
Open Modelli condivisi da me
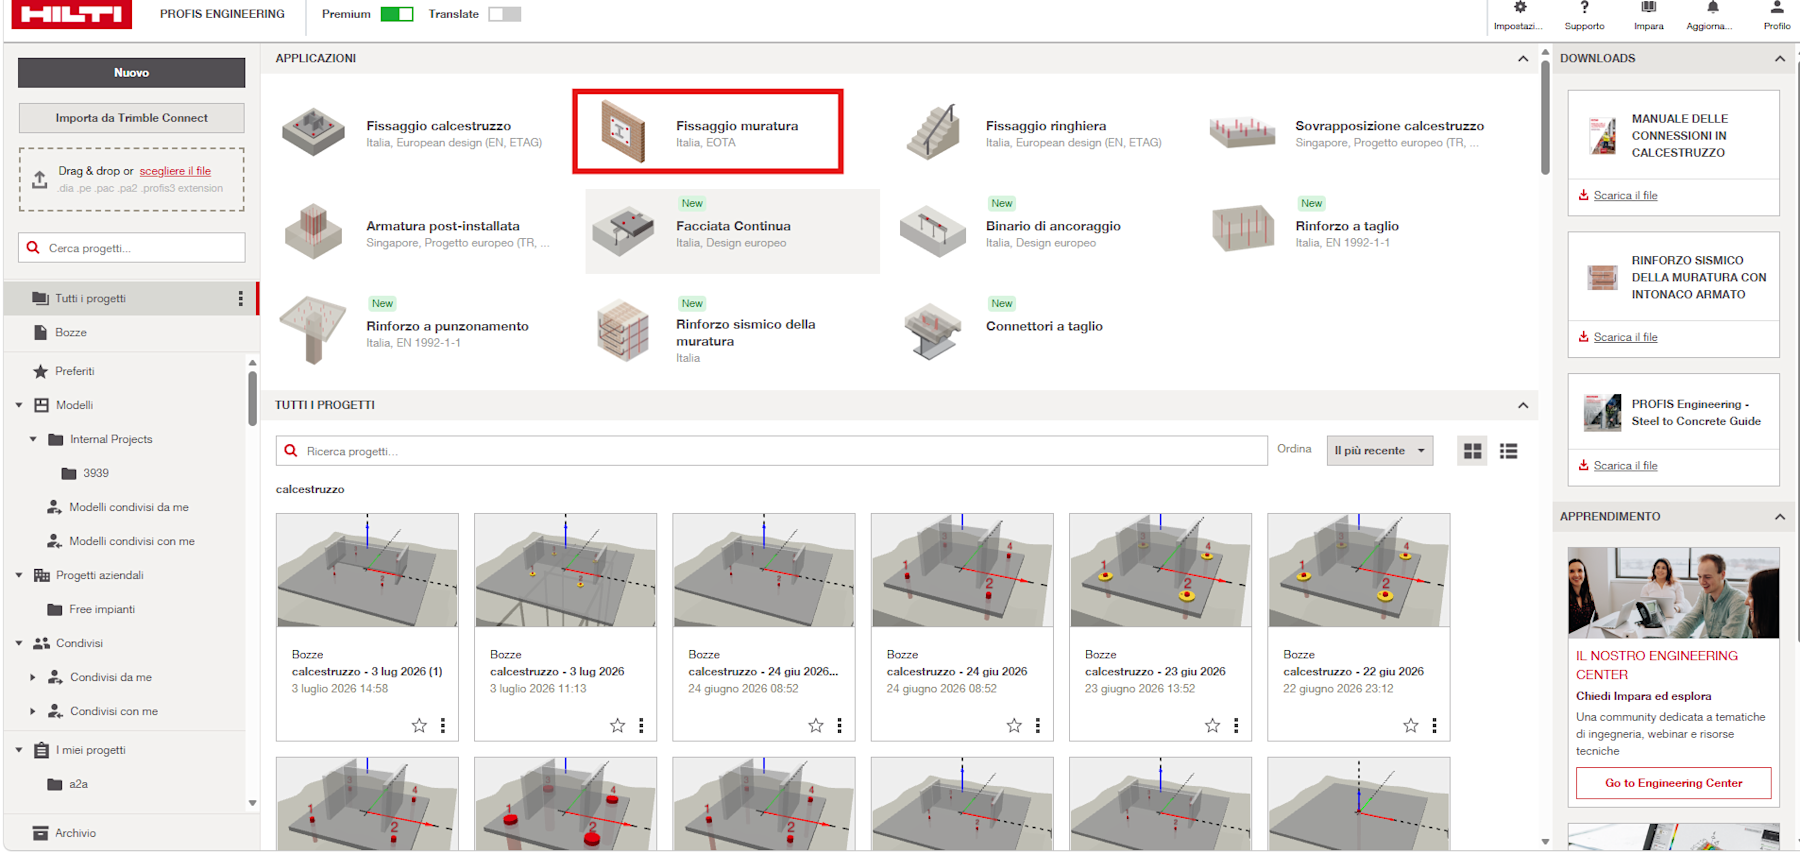point(128,507)
